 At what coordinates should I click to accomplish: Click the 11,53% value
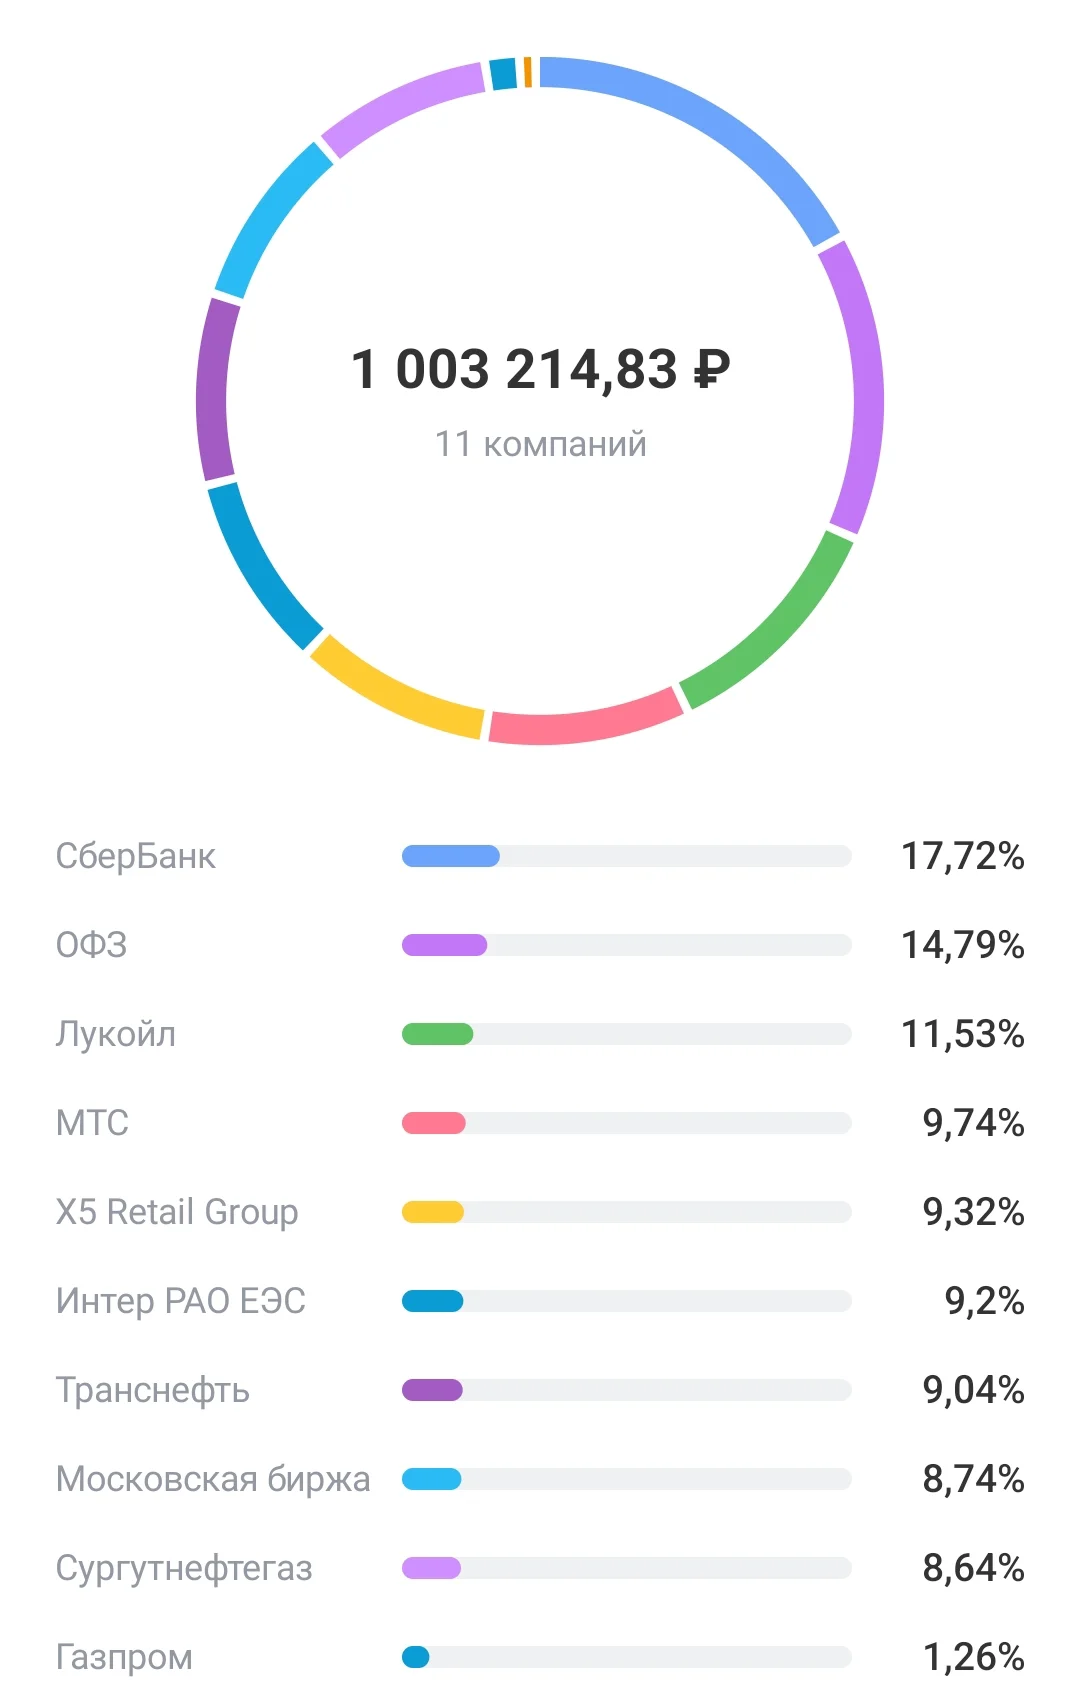pyautogui.click(x=963, y=1034)
